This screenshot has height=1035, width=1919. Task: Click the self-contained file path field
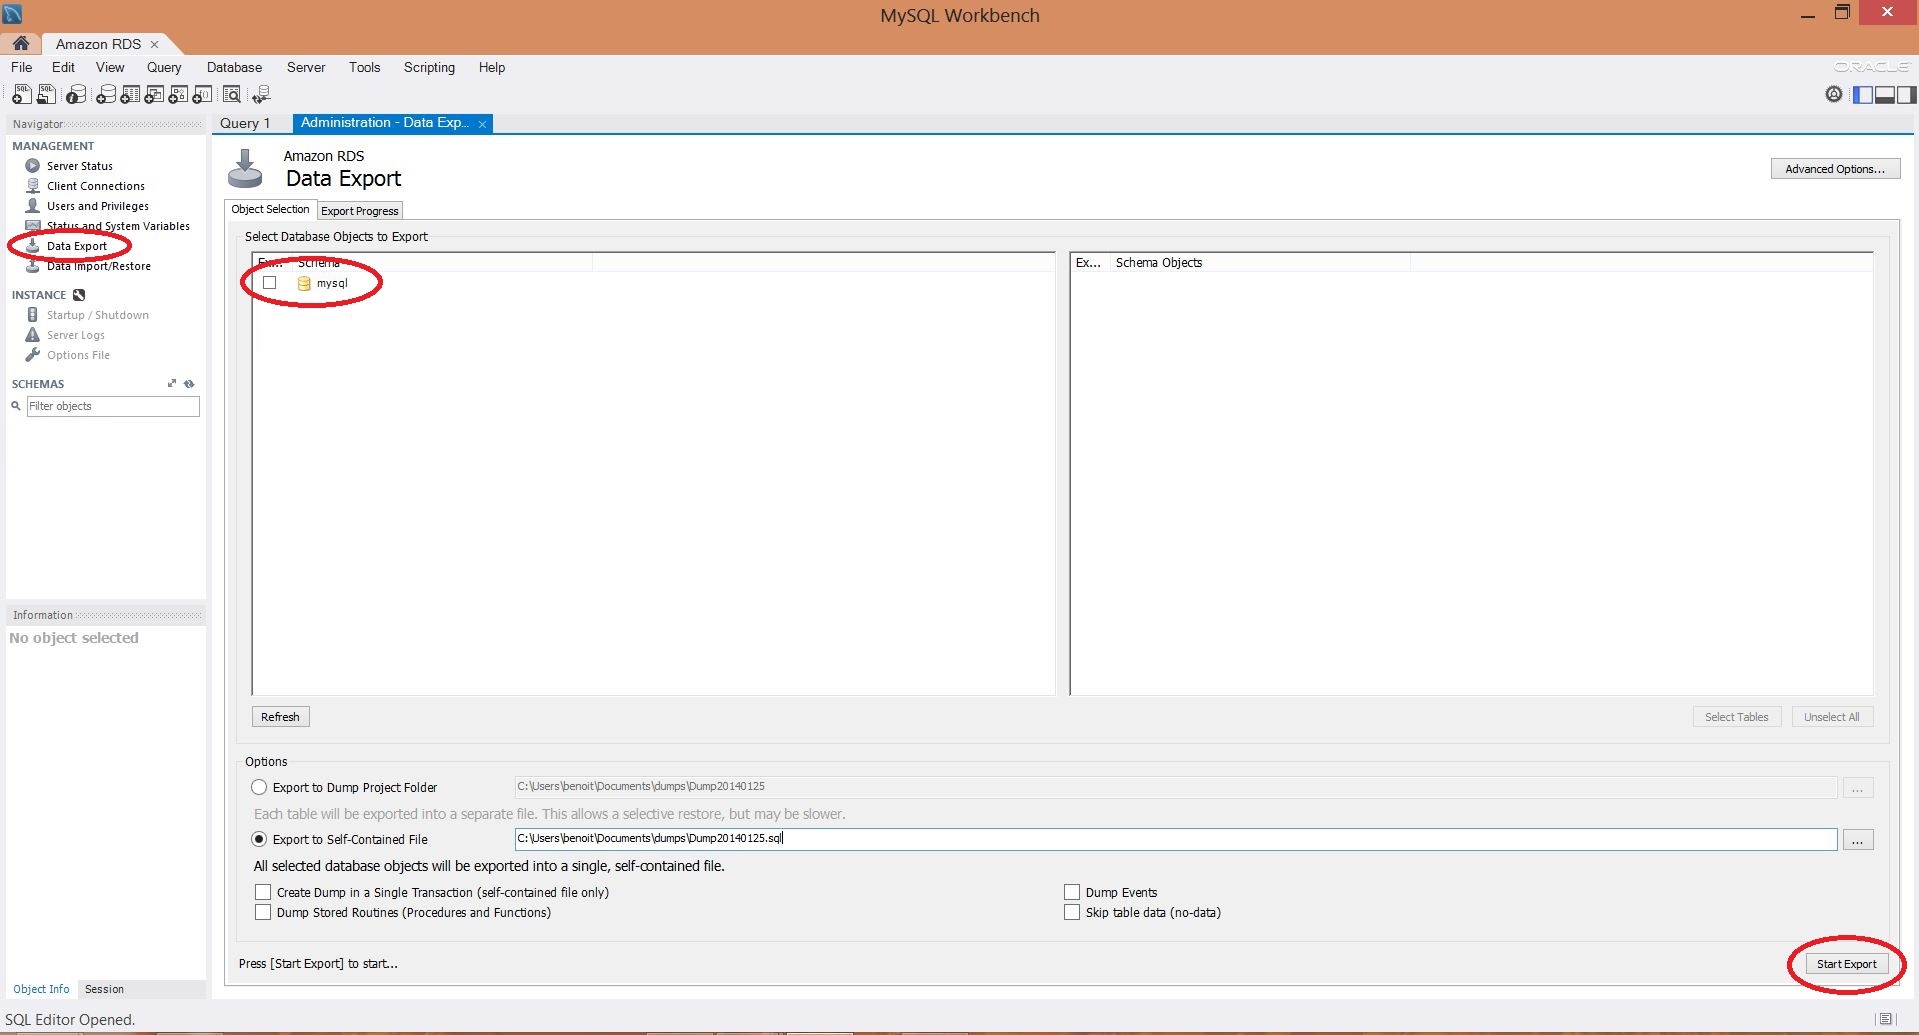[x=1175, y=839]
